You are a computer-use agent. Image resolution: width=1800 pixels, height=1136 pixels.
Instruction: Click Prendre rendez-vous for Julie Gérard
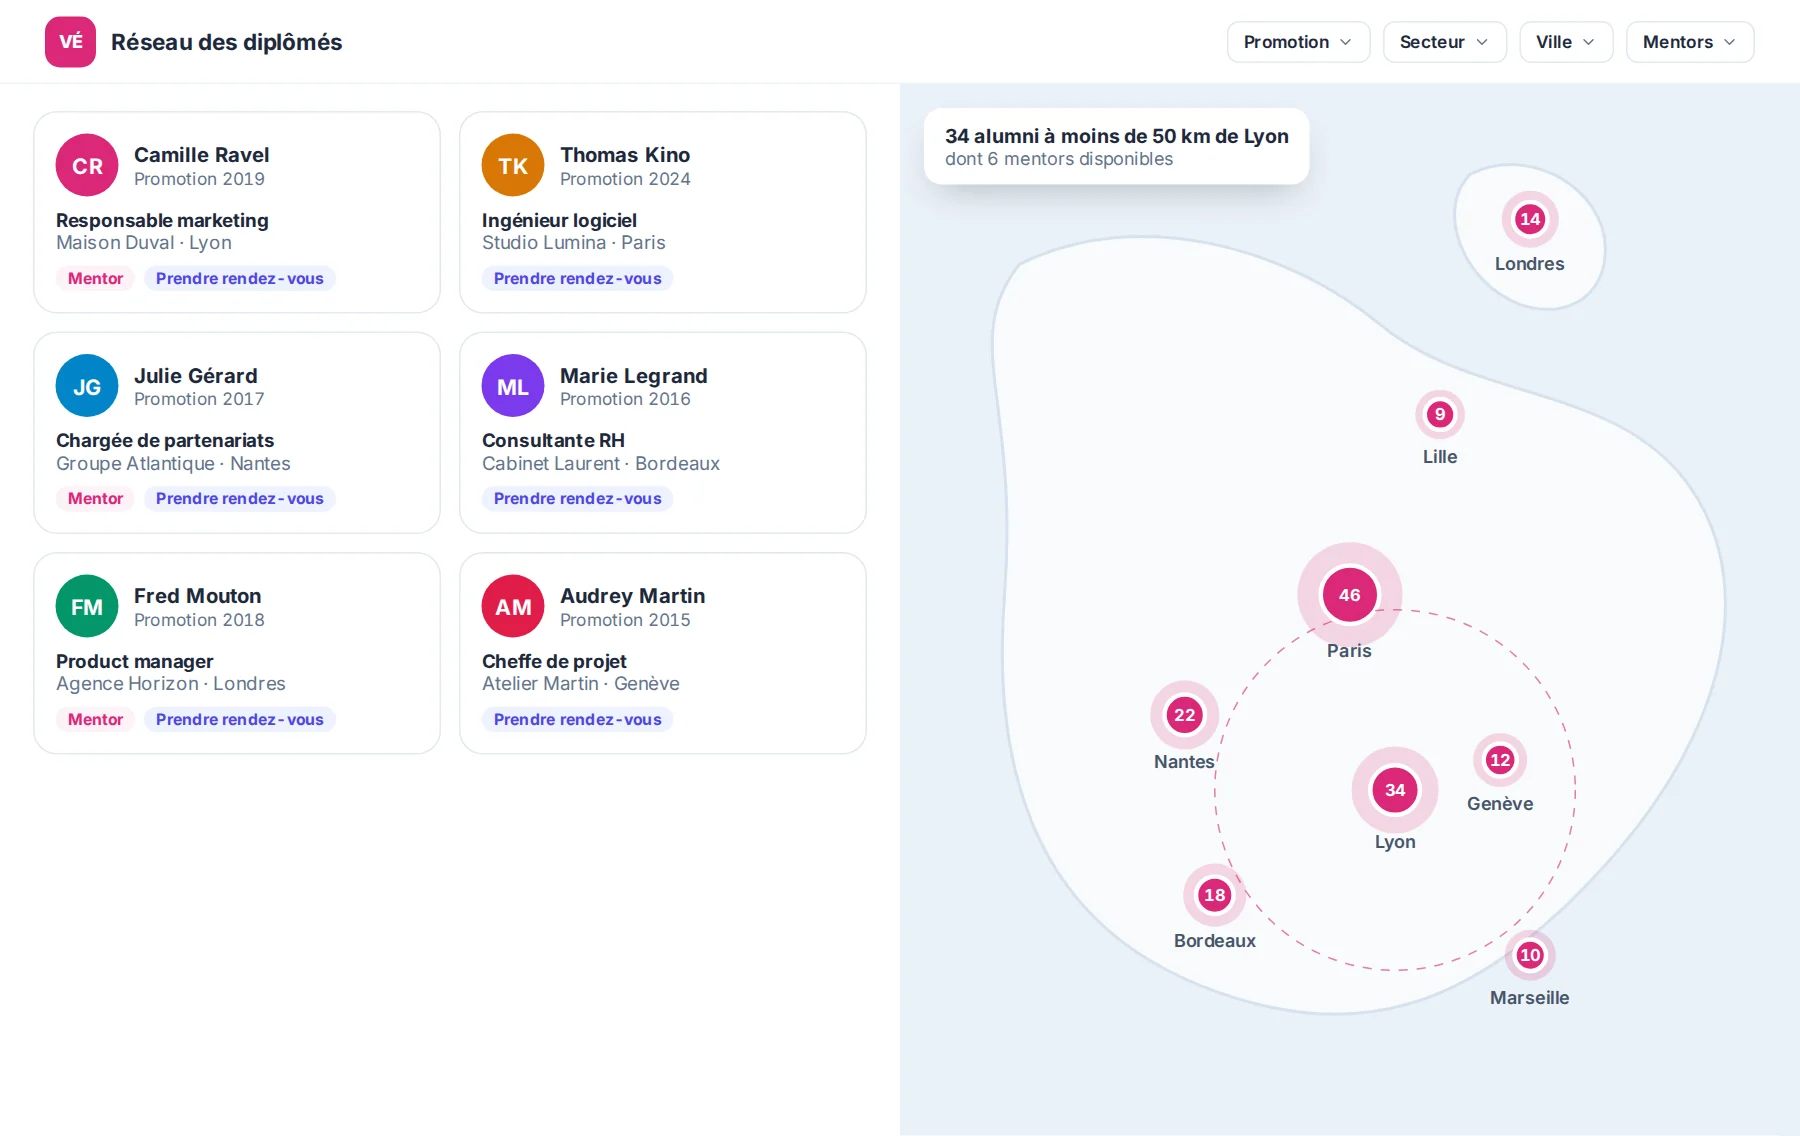click(240, 498)
